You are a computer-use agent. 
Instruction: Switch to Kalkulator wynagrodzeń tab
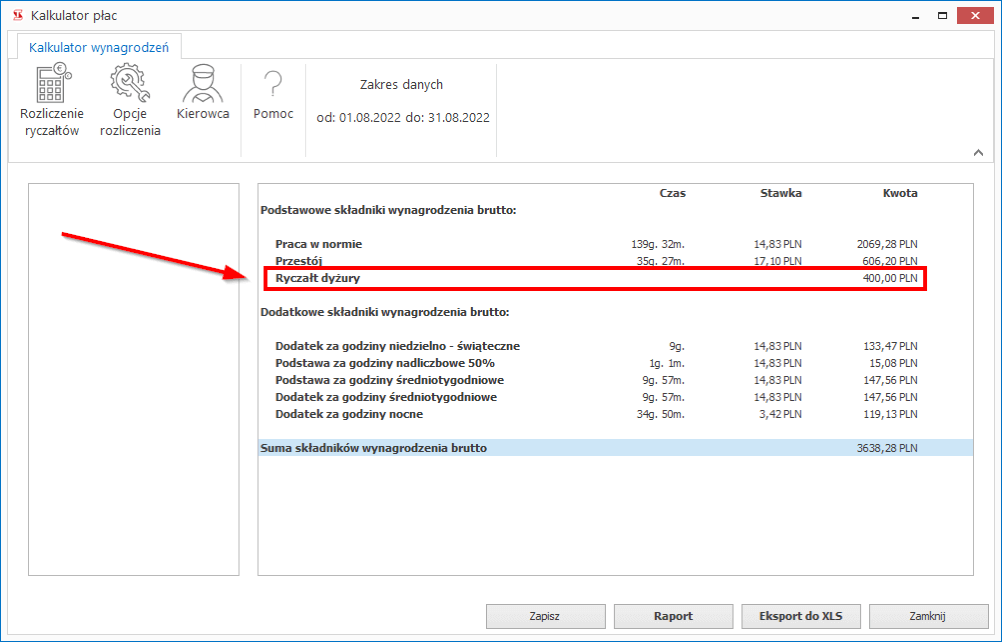(x=99, y=47)
